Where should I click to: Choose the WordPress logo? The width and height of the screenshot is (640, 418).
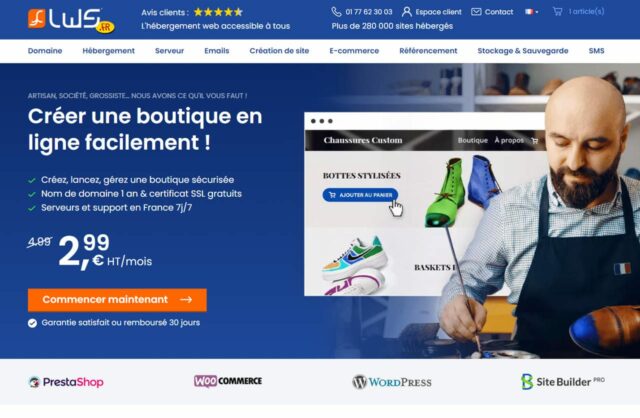391,382
